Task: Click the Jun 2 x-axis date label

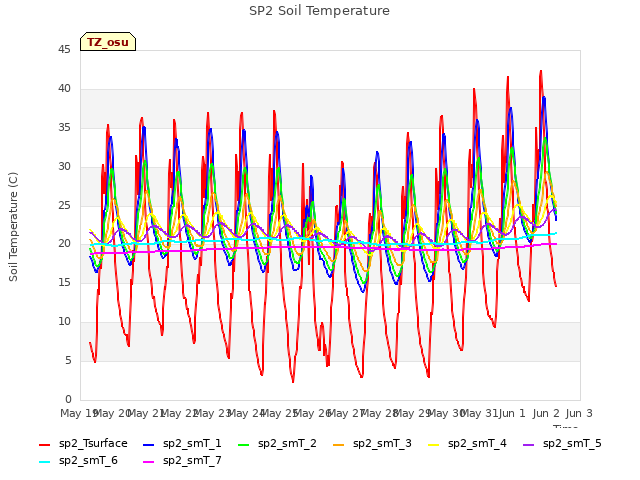Action: click(546, 413)
